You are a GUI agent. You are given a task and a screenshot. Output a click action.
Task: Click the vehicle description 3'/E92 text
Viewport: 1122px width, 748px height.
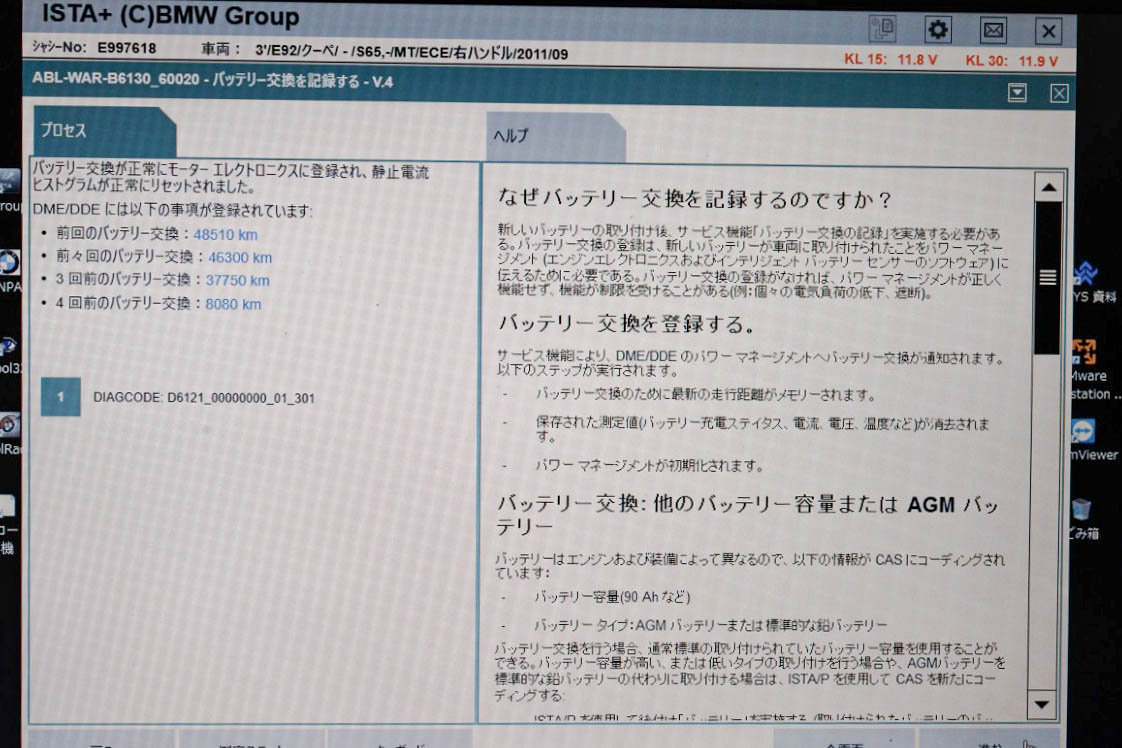click(x=411, y=52)
